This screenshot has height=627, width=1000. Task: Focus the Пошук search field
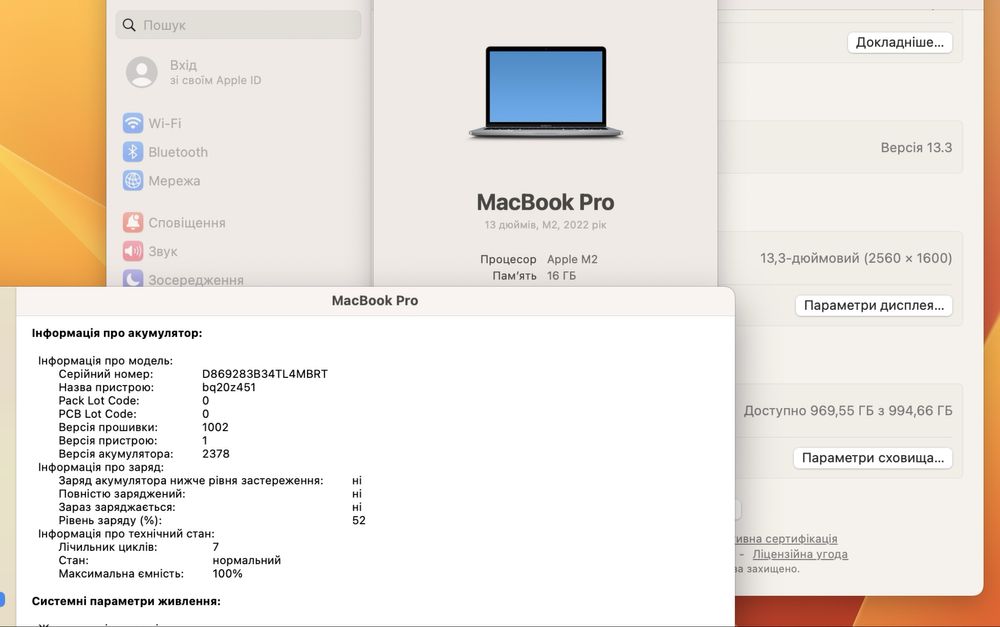(x=239, y=25)
